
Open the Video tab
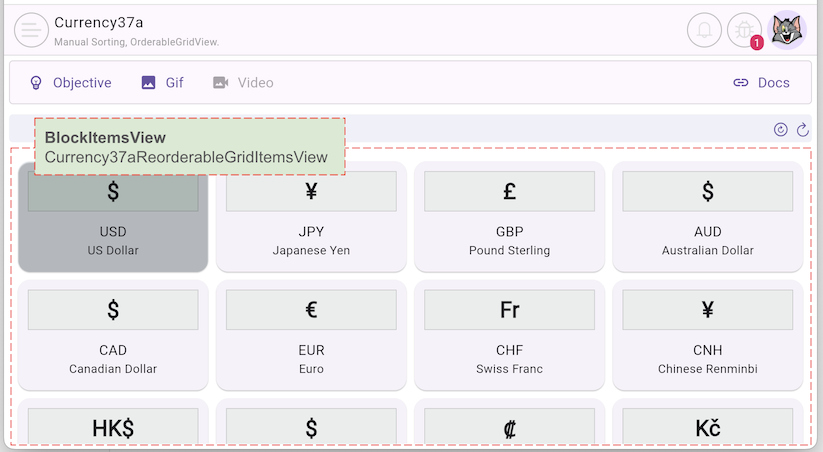tap(243, 83)
